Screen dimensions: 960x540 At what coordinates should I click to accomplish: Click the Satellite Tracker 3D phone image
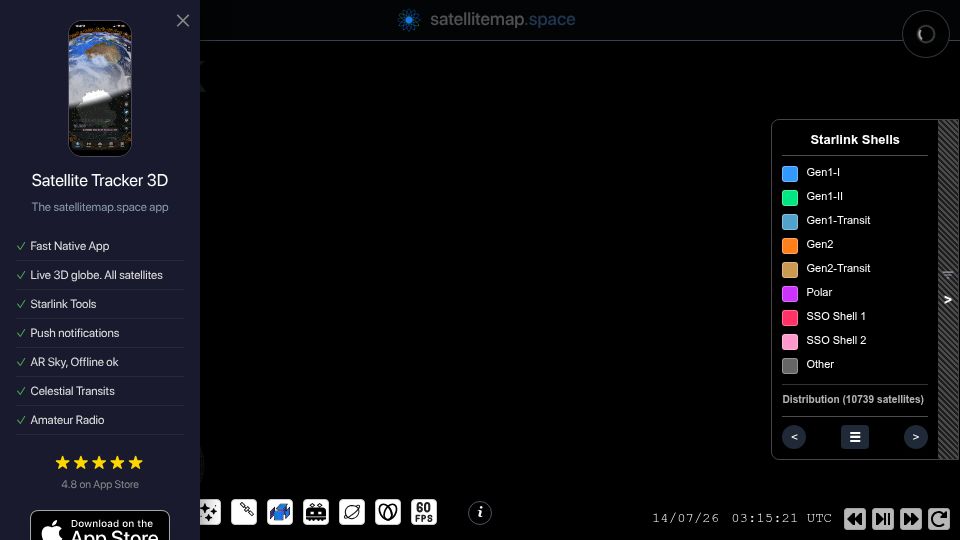pyautogui.click(x=100, y=88)
